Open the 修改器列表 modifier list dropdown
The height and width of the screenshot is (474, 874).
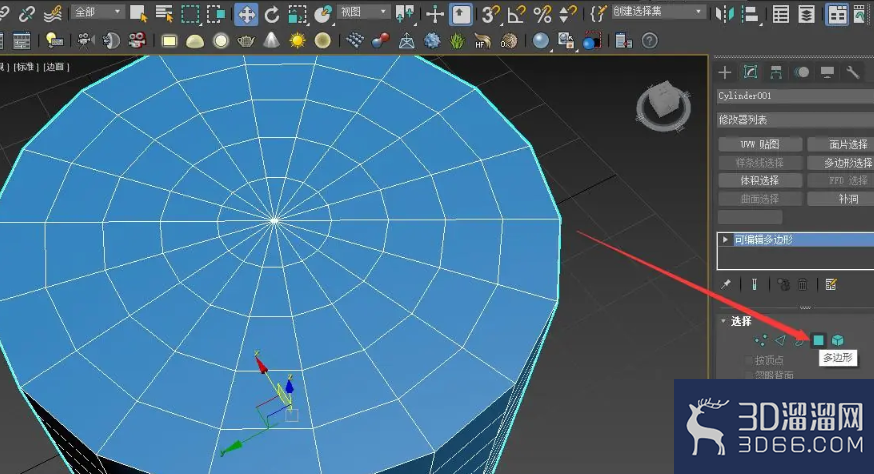795,120
